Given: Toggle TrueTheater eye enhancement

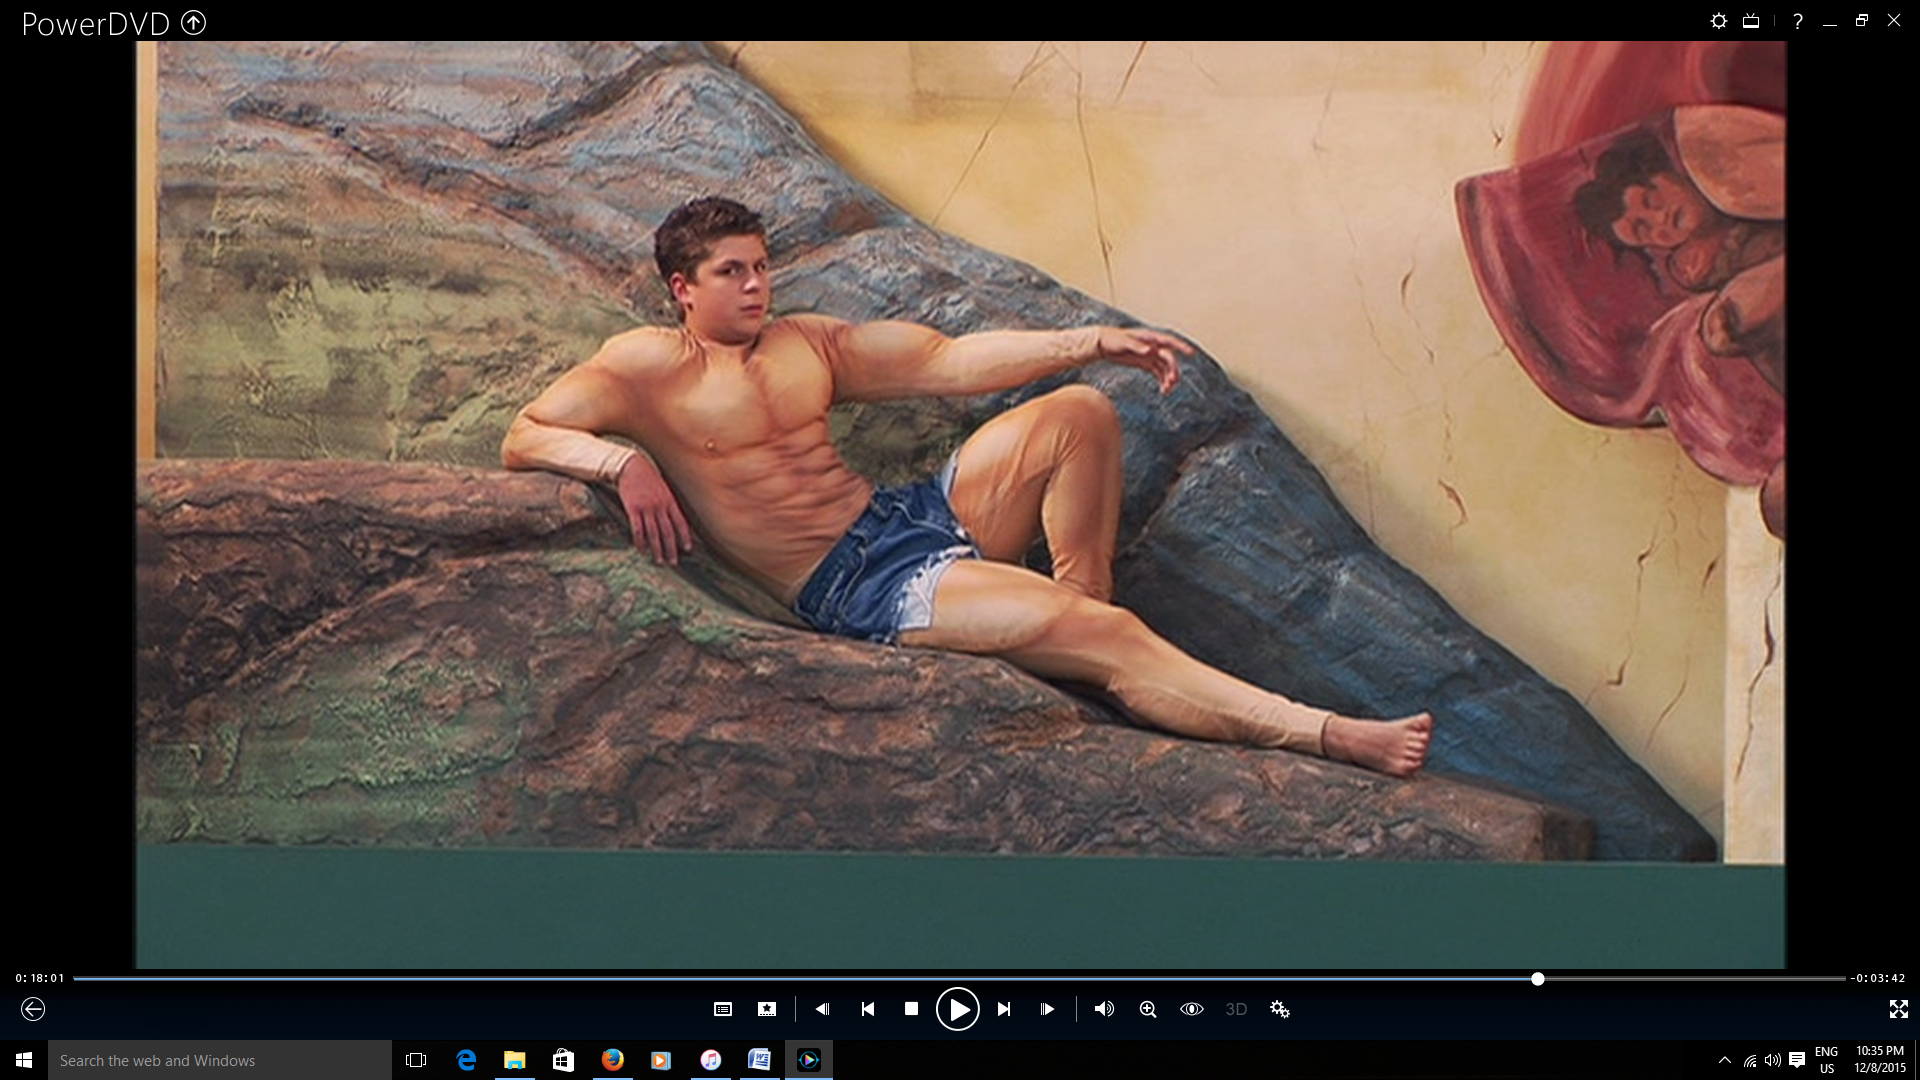Looking at the screenshot, I should 1192,1009.
